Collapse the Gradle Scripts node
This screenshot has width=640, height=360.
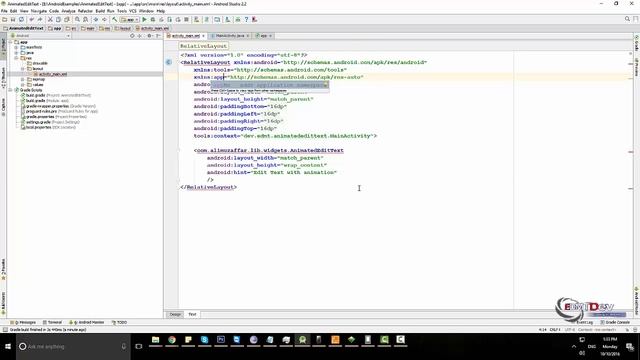coord(11,90)
